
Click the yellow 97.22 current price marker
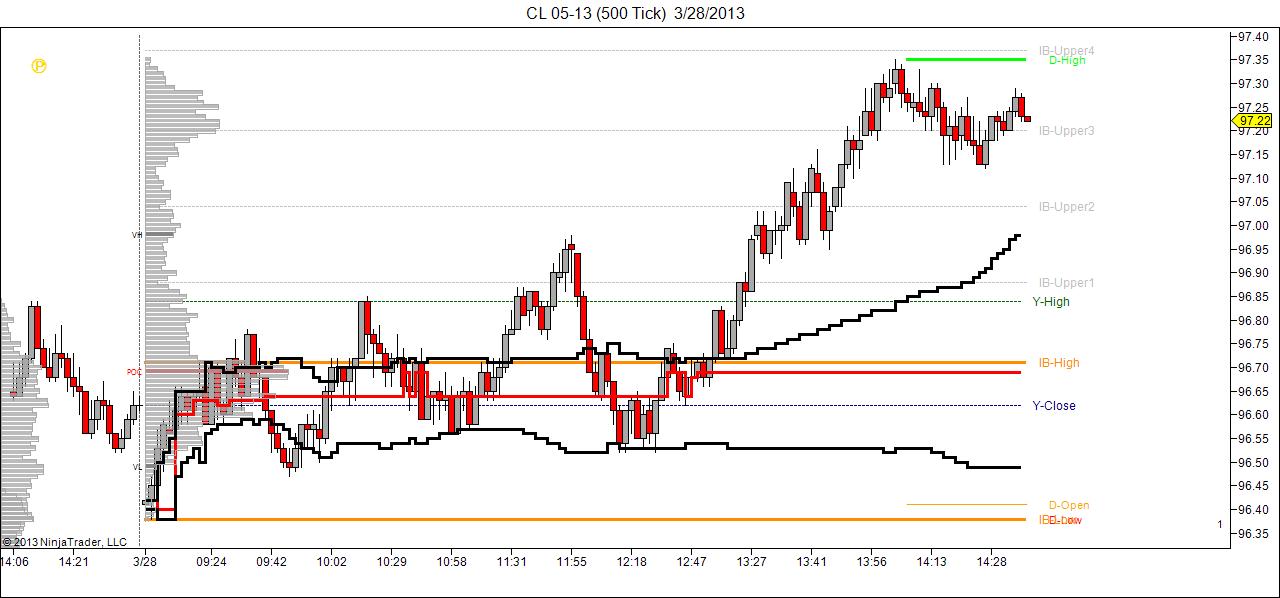[1251, 120]
